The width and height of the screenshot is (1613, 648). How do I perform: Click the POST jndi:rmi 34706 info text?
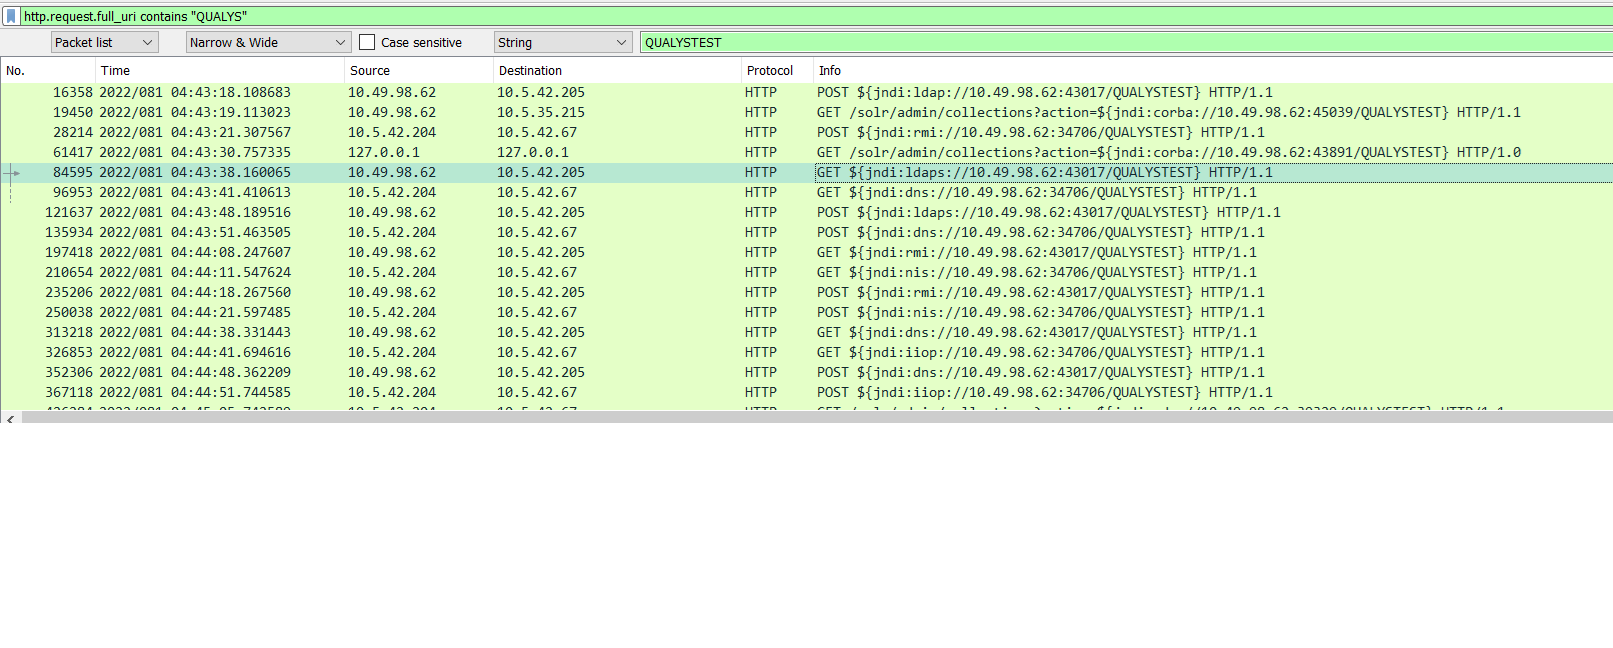(x=1041, y=132)
